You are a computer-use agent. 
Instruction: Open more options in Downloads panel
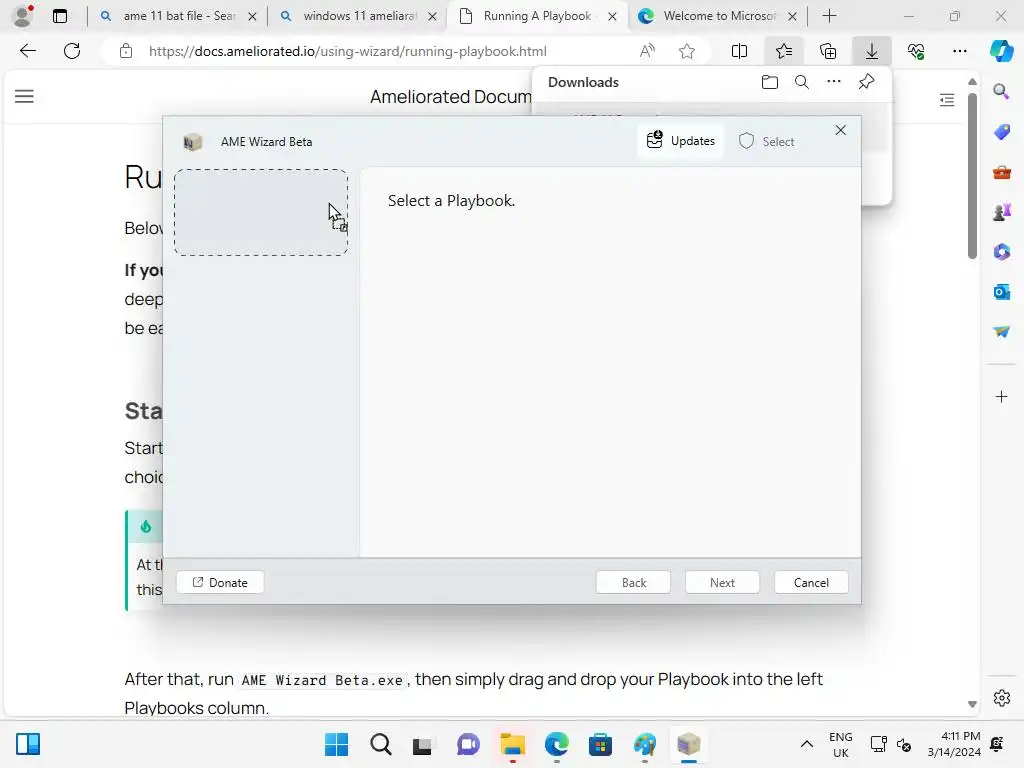click(x=834, y=82)
